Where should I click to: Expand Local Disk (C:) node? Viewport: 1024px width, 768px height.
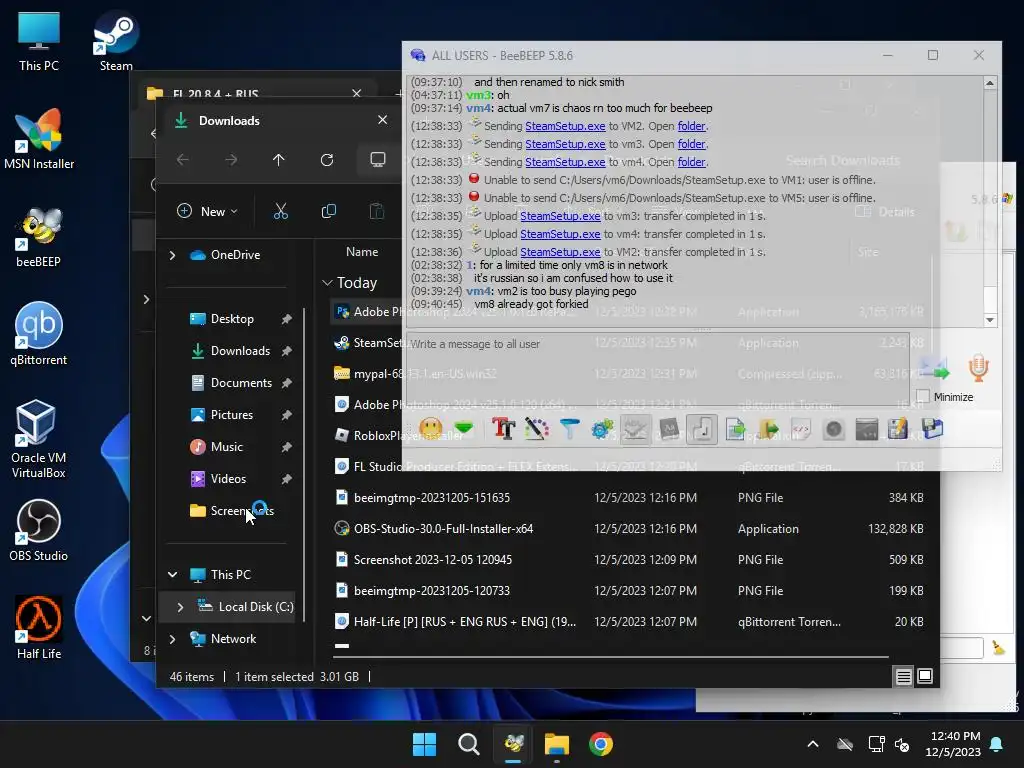tap(180, 607)
